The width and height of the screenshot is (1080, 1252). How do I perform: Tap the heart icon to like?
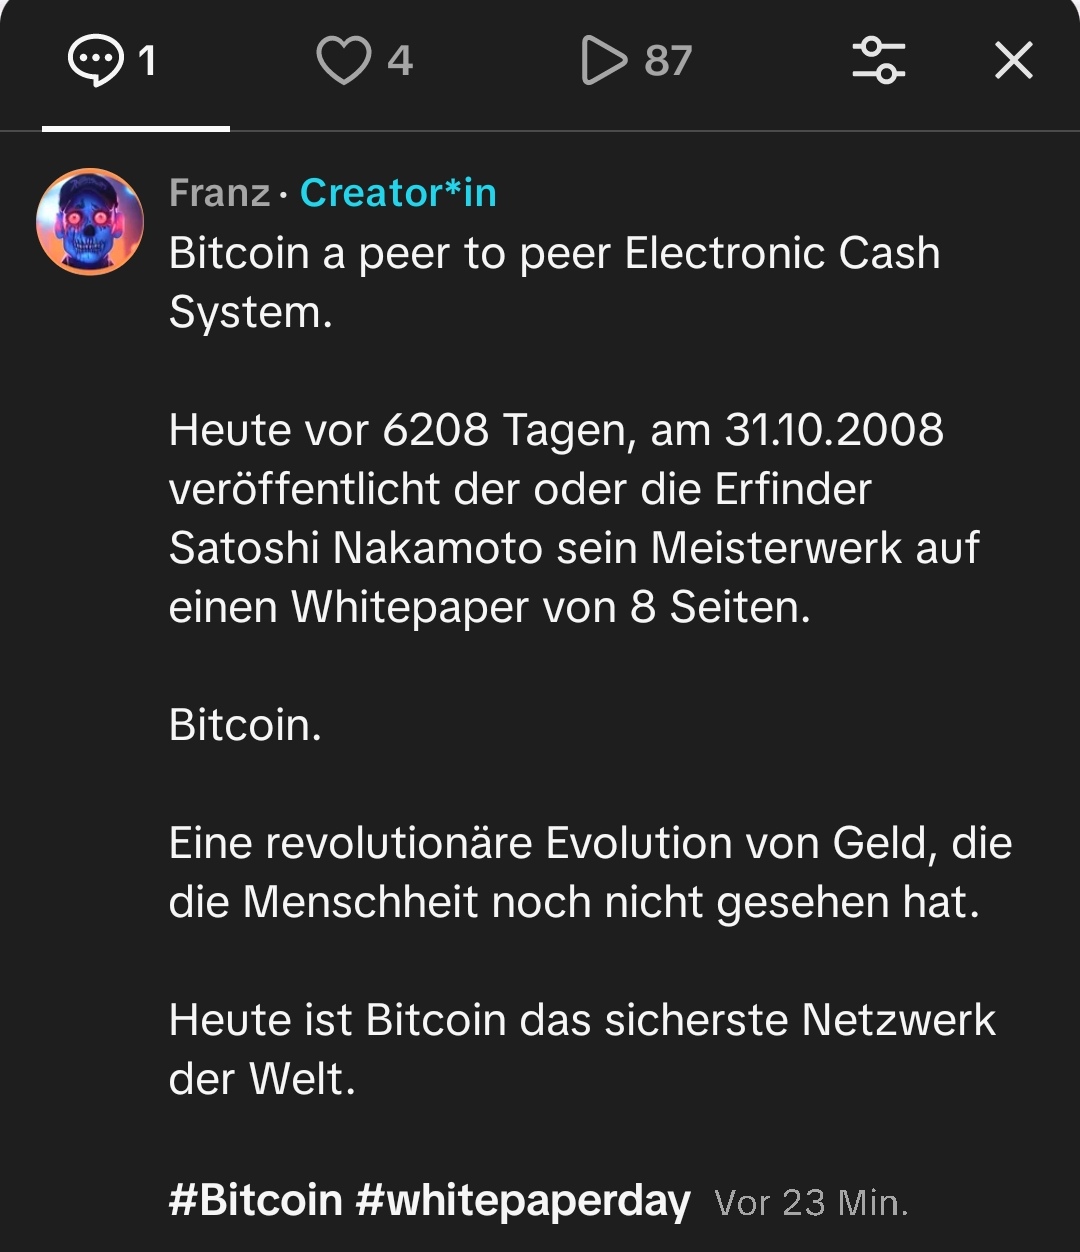click(x=343, y=60)
